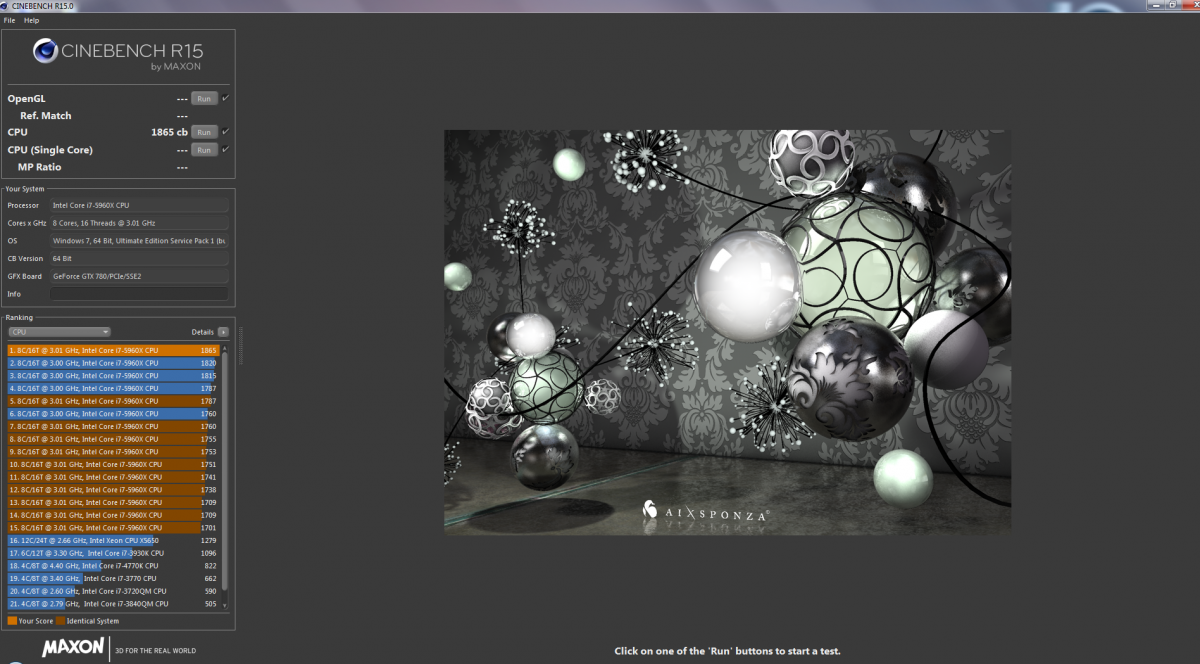Toggle the OpenGL test checkmark
The height and width of the screenshot is (664, 1200).
(x=226, y=98)
